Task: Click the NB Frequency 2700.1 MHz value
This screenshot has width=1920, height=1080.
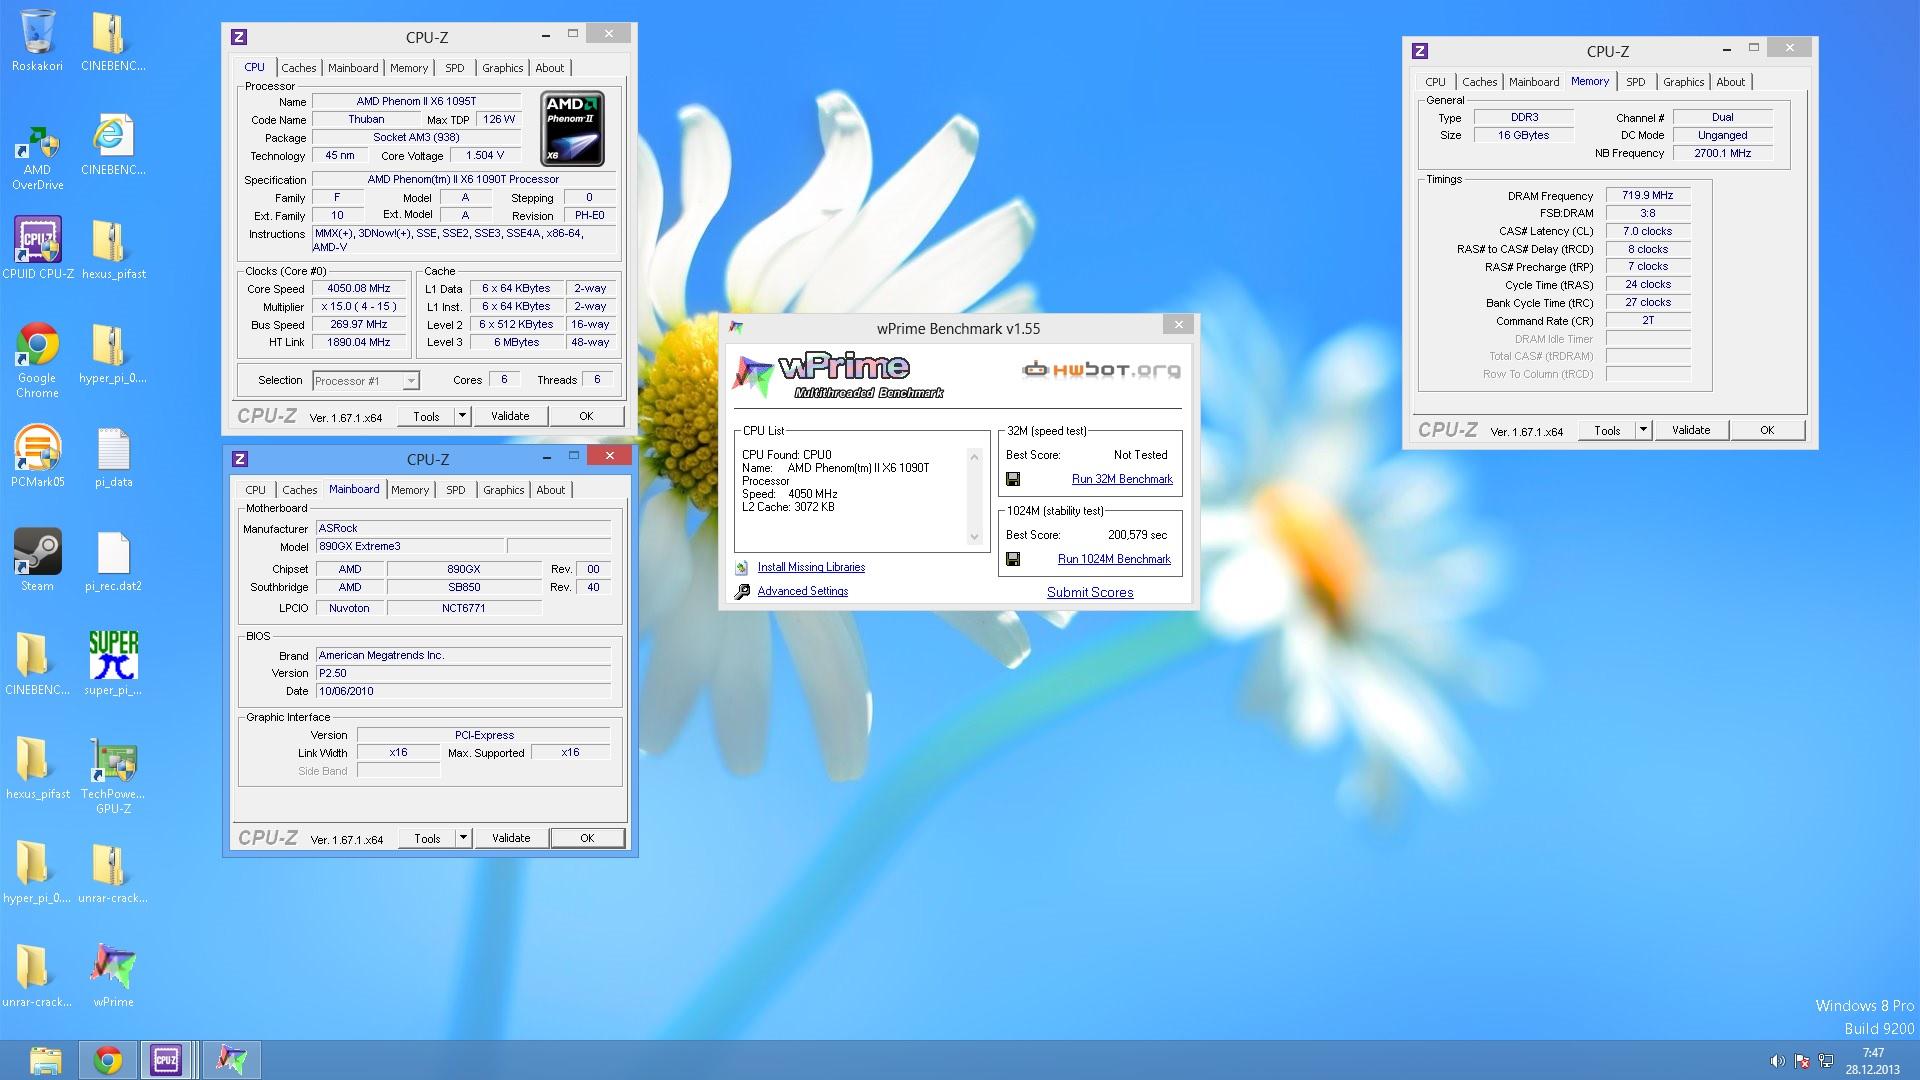Action: pyautogui.click(x=1723, y=153)
